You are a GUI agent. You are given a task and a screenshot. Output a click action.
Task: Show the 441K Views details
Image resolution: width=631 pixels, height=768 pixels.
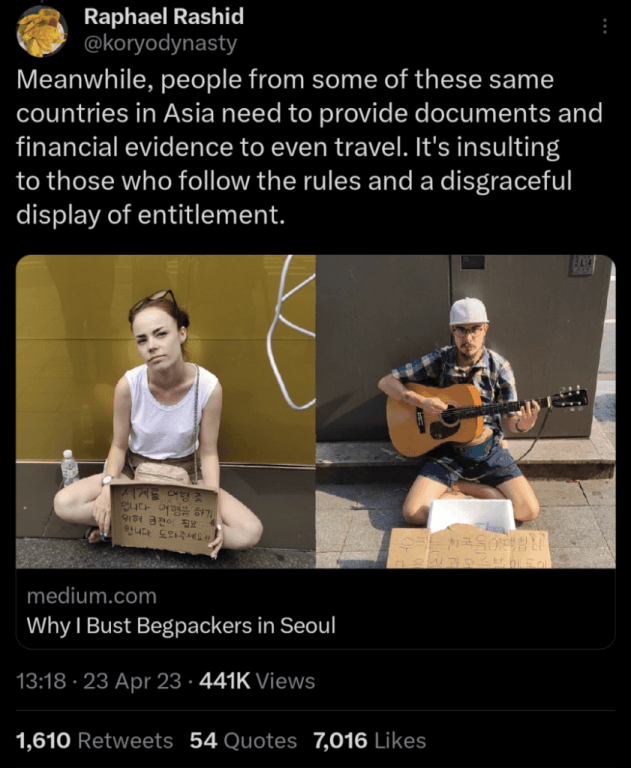[257, 681]
